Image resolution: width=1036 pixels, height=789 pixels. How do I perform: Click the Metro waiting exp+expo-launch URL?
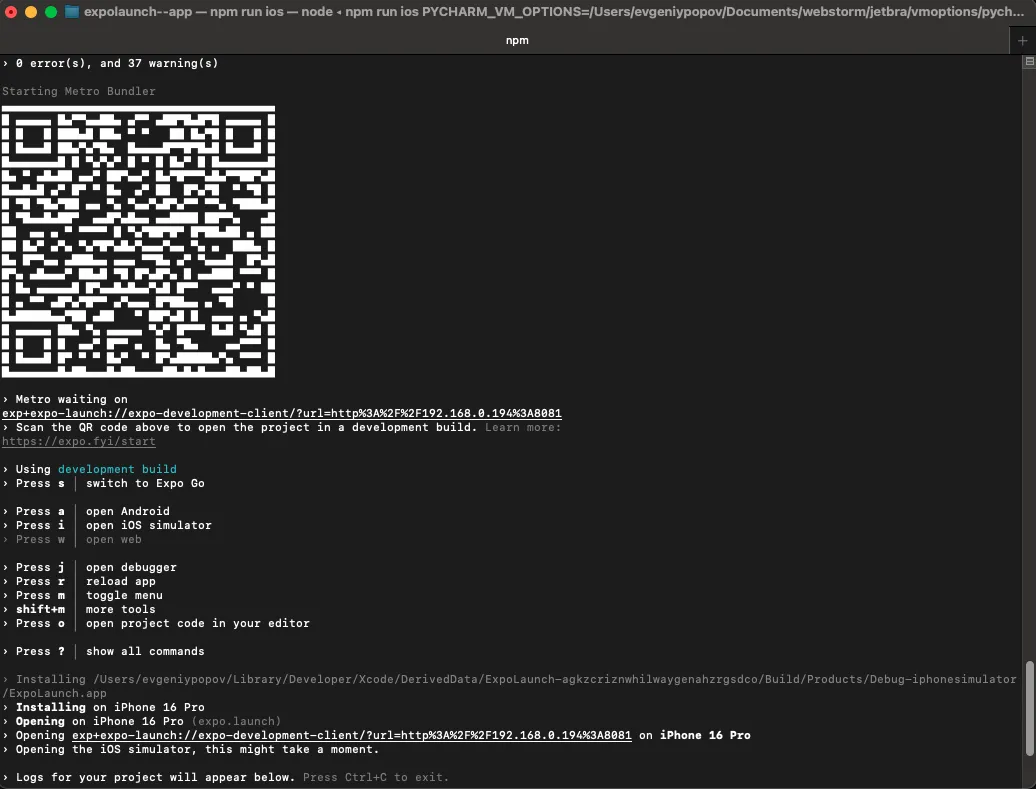click(281, 413)
